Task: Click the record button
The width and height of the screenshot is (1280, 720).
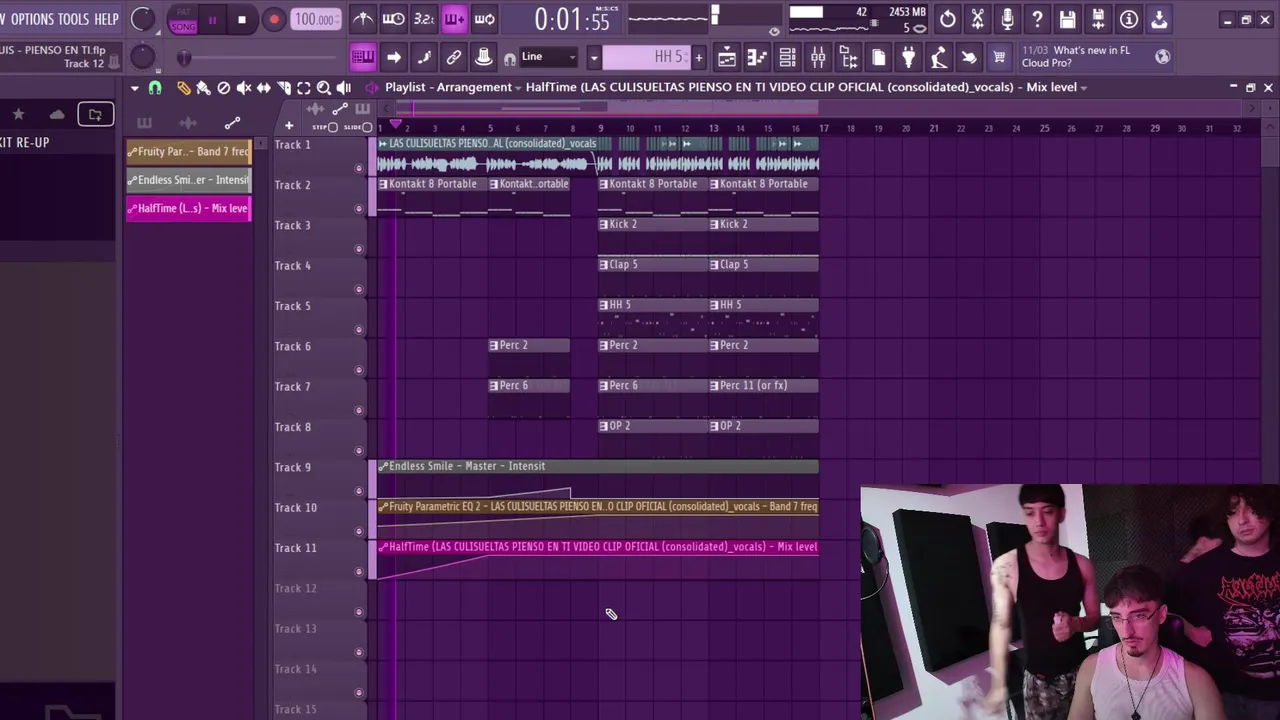Action: [x=273, y=20]
